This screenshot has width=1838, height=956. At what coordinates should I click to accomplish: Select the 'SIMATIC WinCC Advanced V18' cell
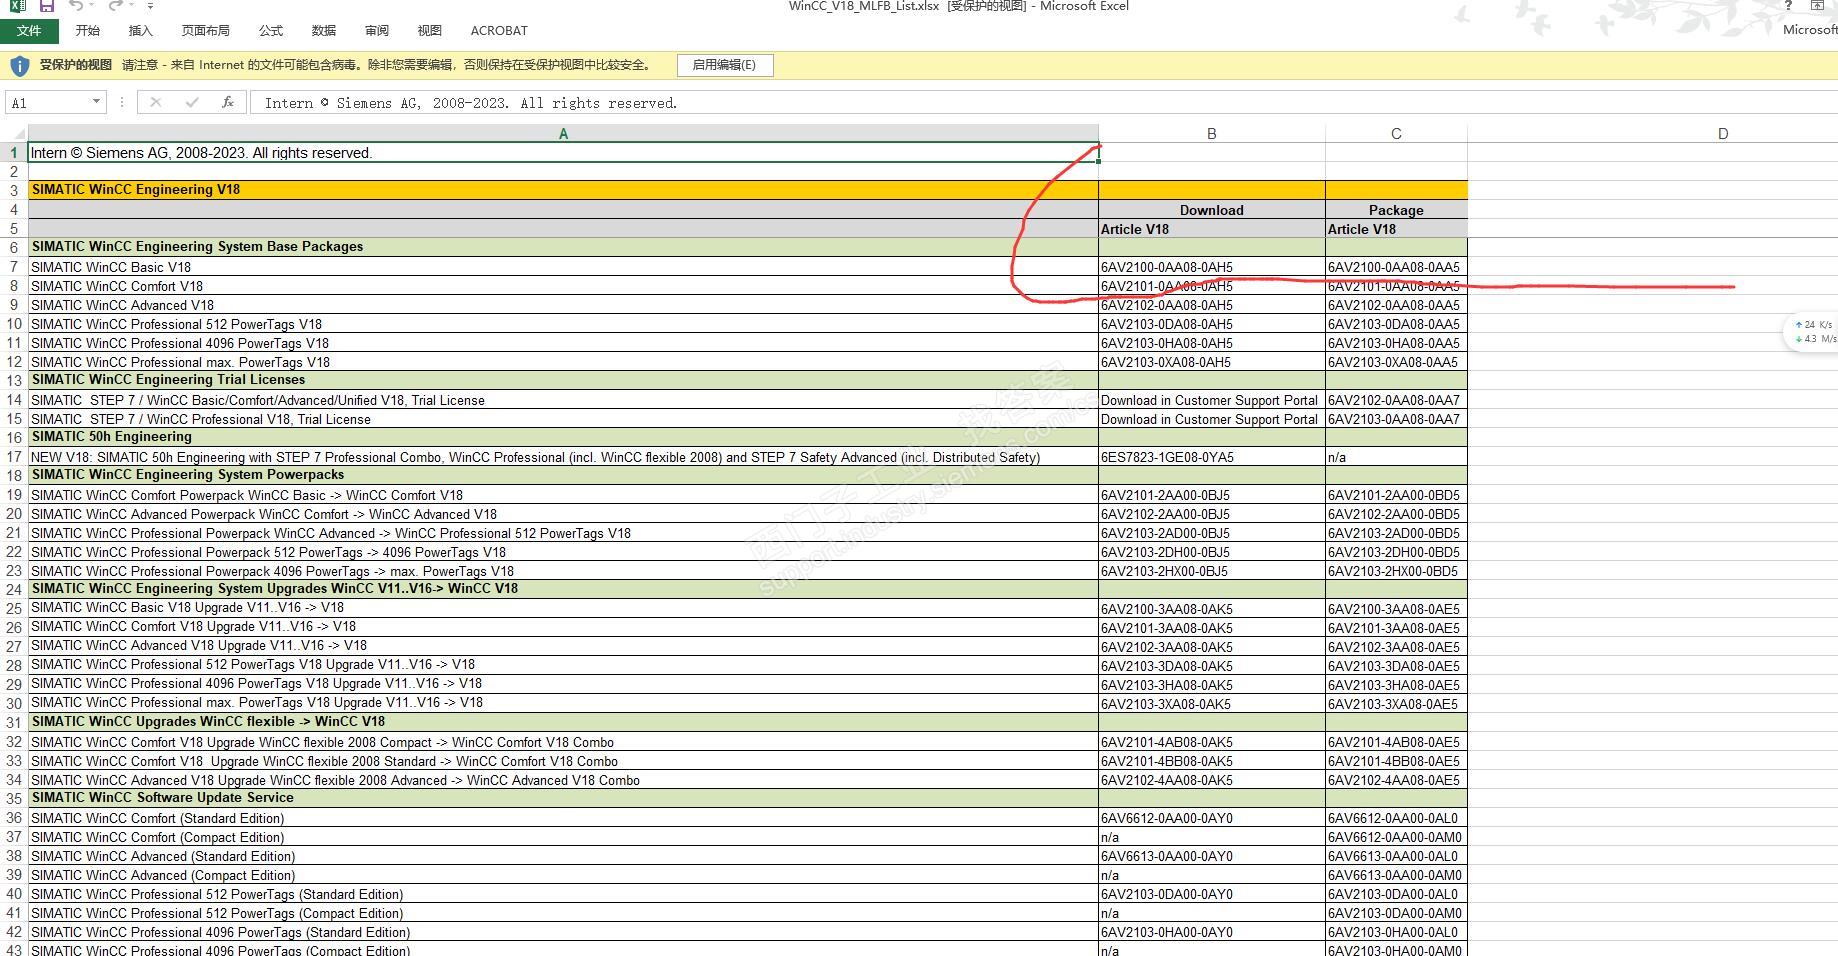(563, 305)
